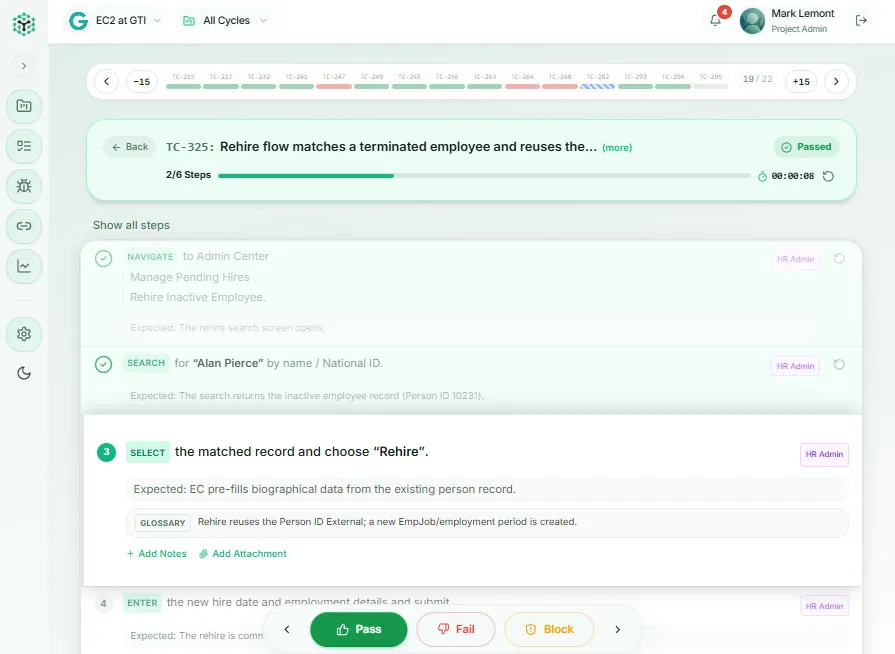Select failed test case TC-247 marker

[x=334, y=82]
